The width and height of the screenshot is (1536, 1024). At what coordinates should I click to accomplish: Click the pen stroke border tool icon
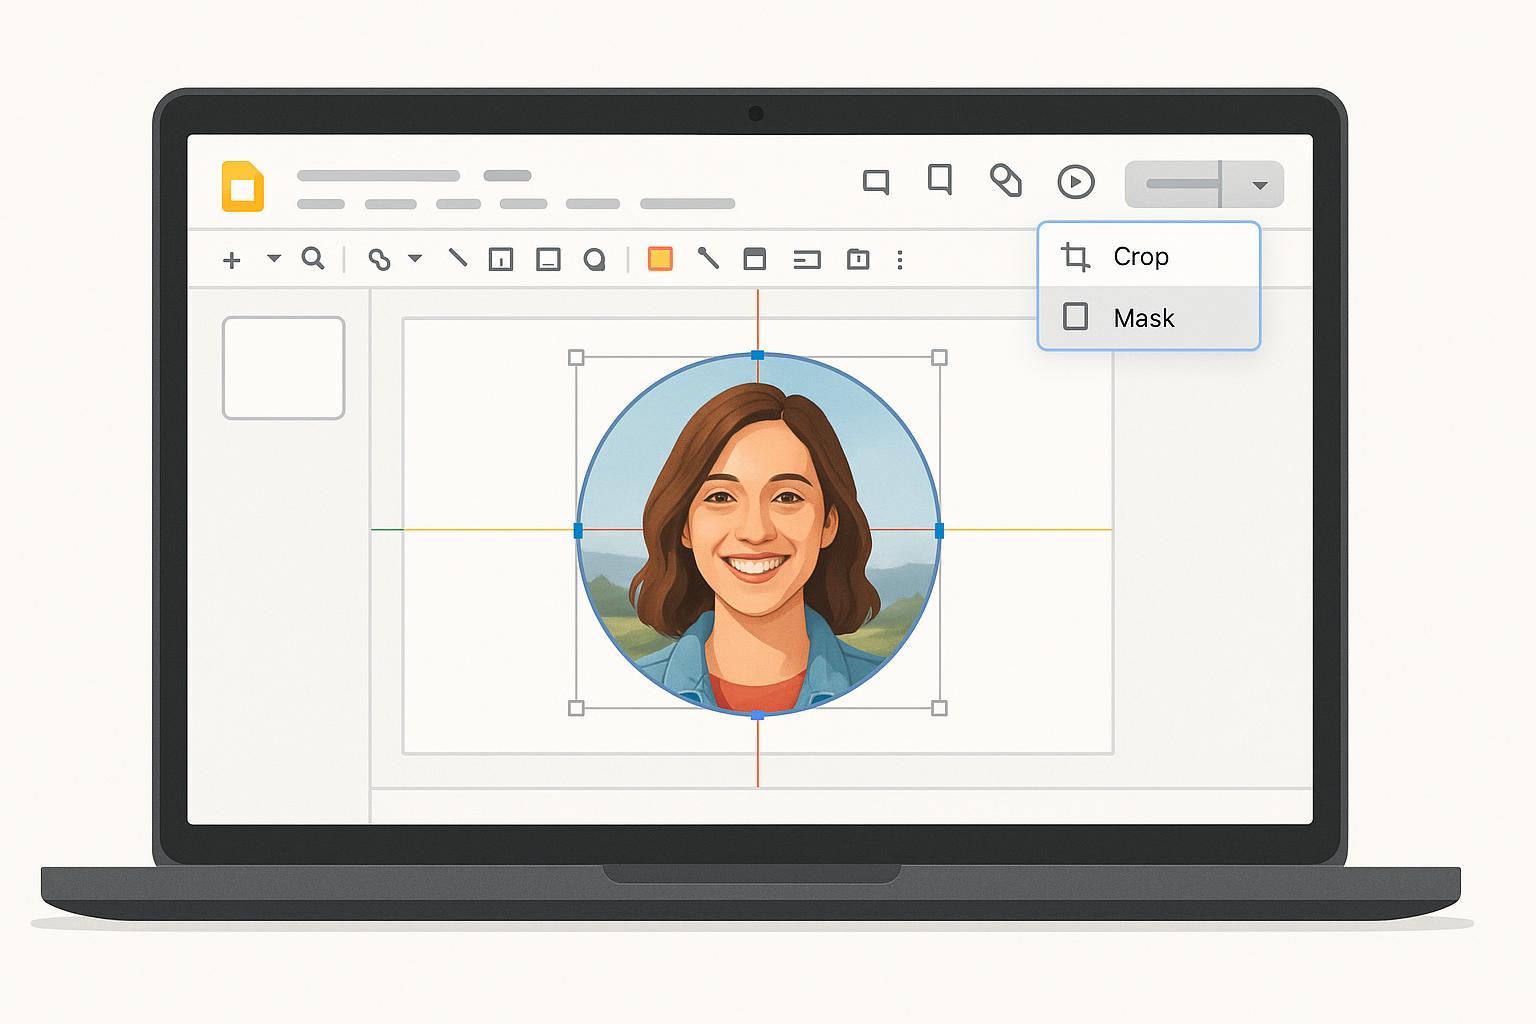pyautogui.click(x=708, y=259)
